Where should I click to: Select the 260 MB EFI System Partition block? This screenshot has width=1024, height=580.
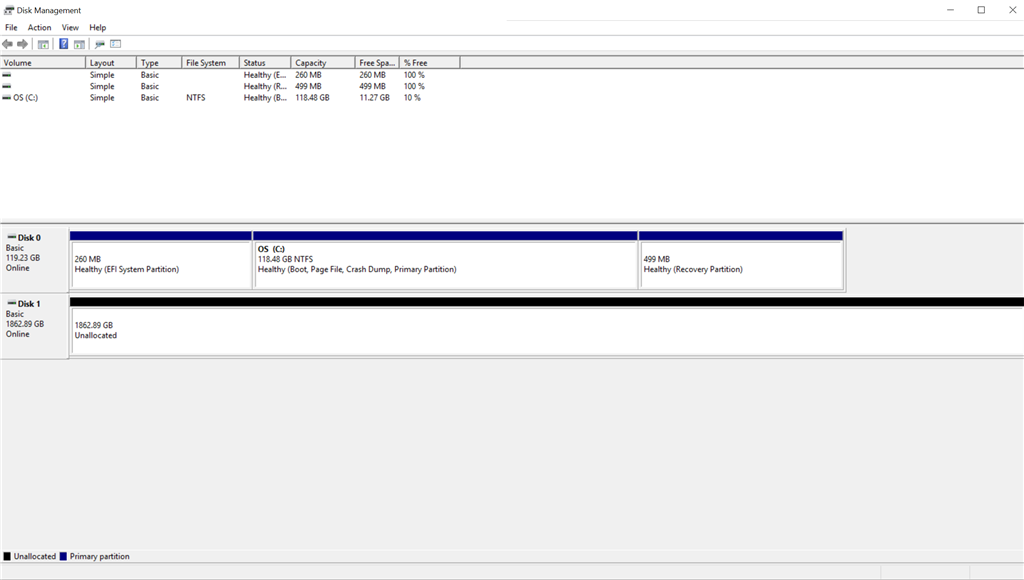(161, 260)
